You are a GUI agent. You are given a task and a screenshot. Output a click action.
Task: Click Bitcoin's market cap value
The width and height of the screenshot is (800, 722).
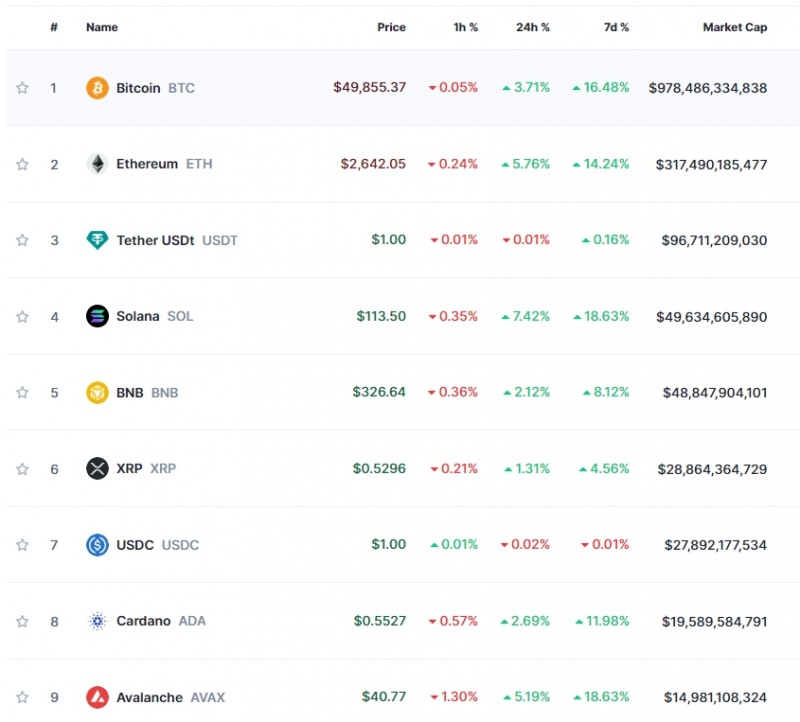tap(707, 88)
